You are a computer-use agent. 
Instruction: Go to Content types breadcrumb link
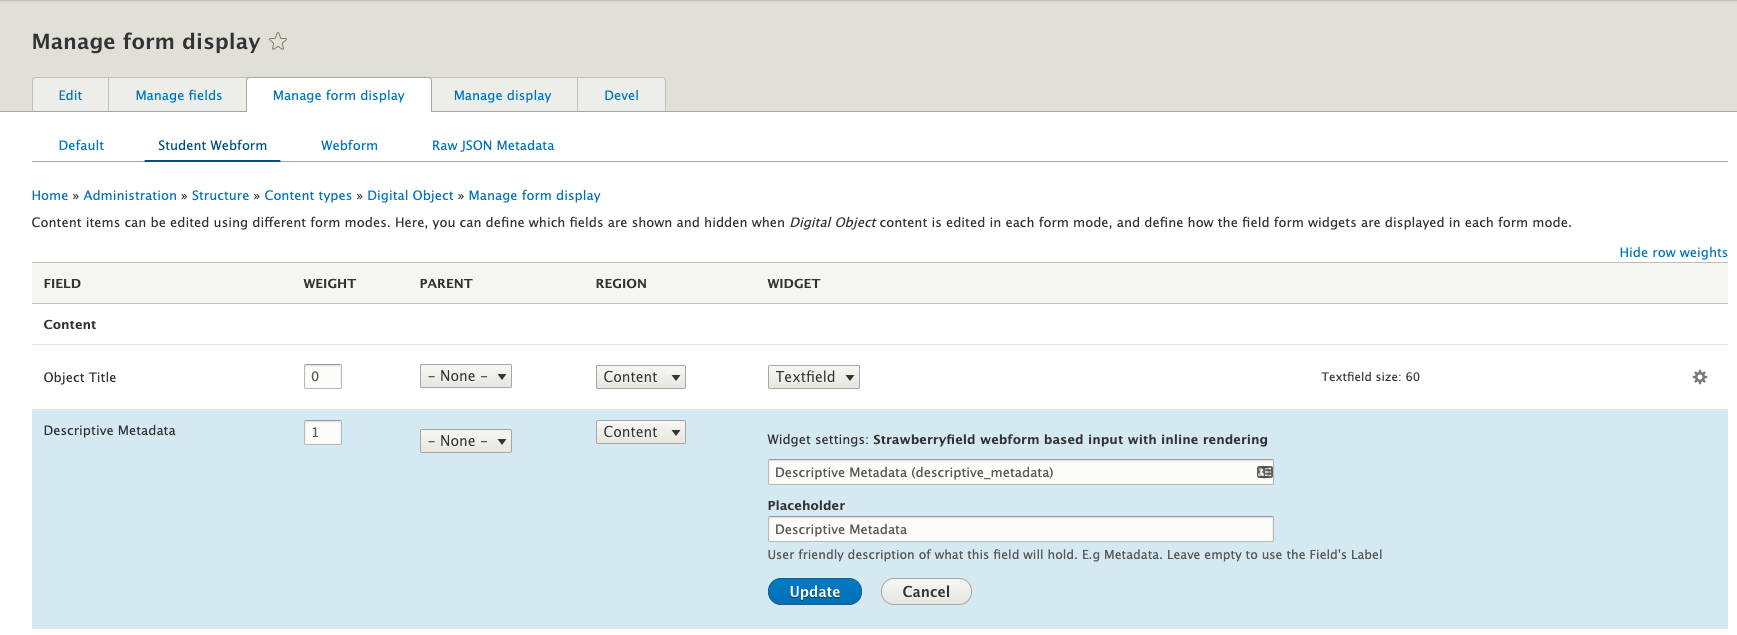pyautogui.click(x=308, y=196)
